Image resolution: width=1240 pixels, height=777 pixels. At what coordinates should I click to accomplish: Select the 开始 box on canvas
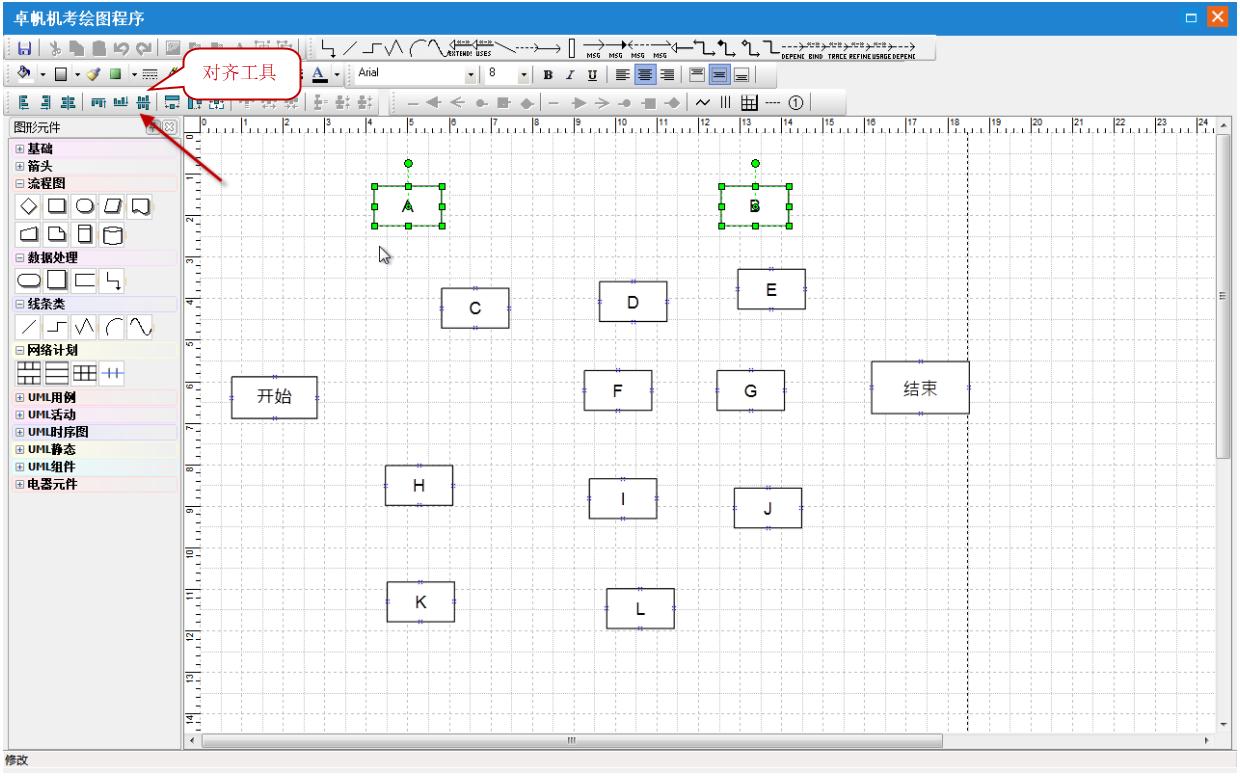274,397
